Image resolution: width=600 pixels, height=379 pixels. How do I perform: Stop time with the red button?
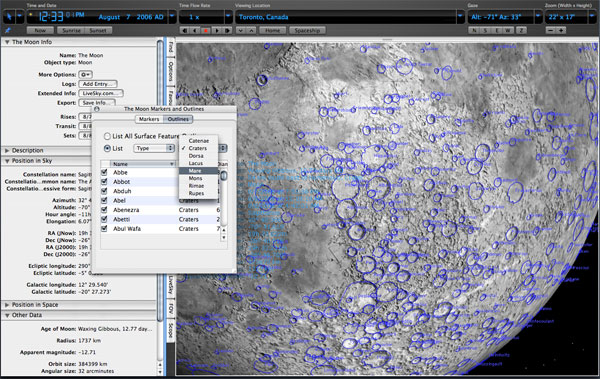pos(206,31)
